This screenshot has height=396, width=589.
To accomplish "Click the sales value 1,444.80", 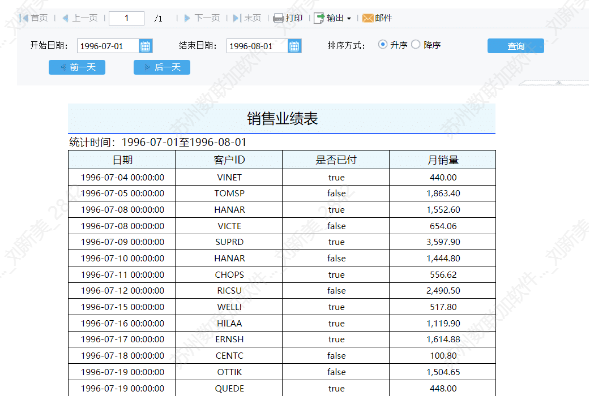I will (x=443, y=258).
